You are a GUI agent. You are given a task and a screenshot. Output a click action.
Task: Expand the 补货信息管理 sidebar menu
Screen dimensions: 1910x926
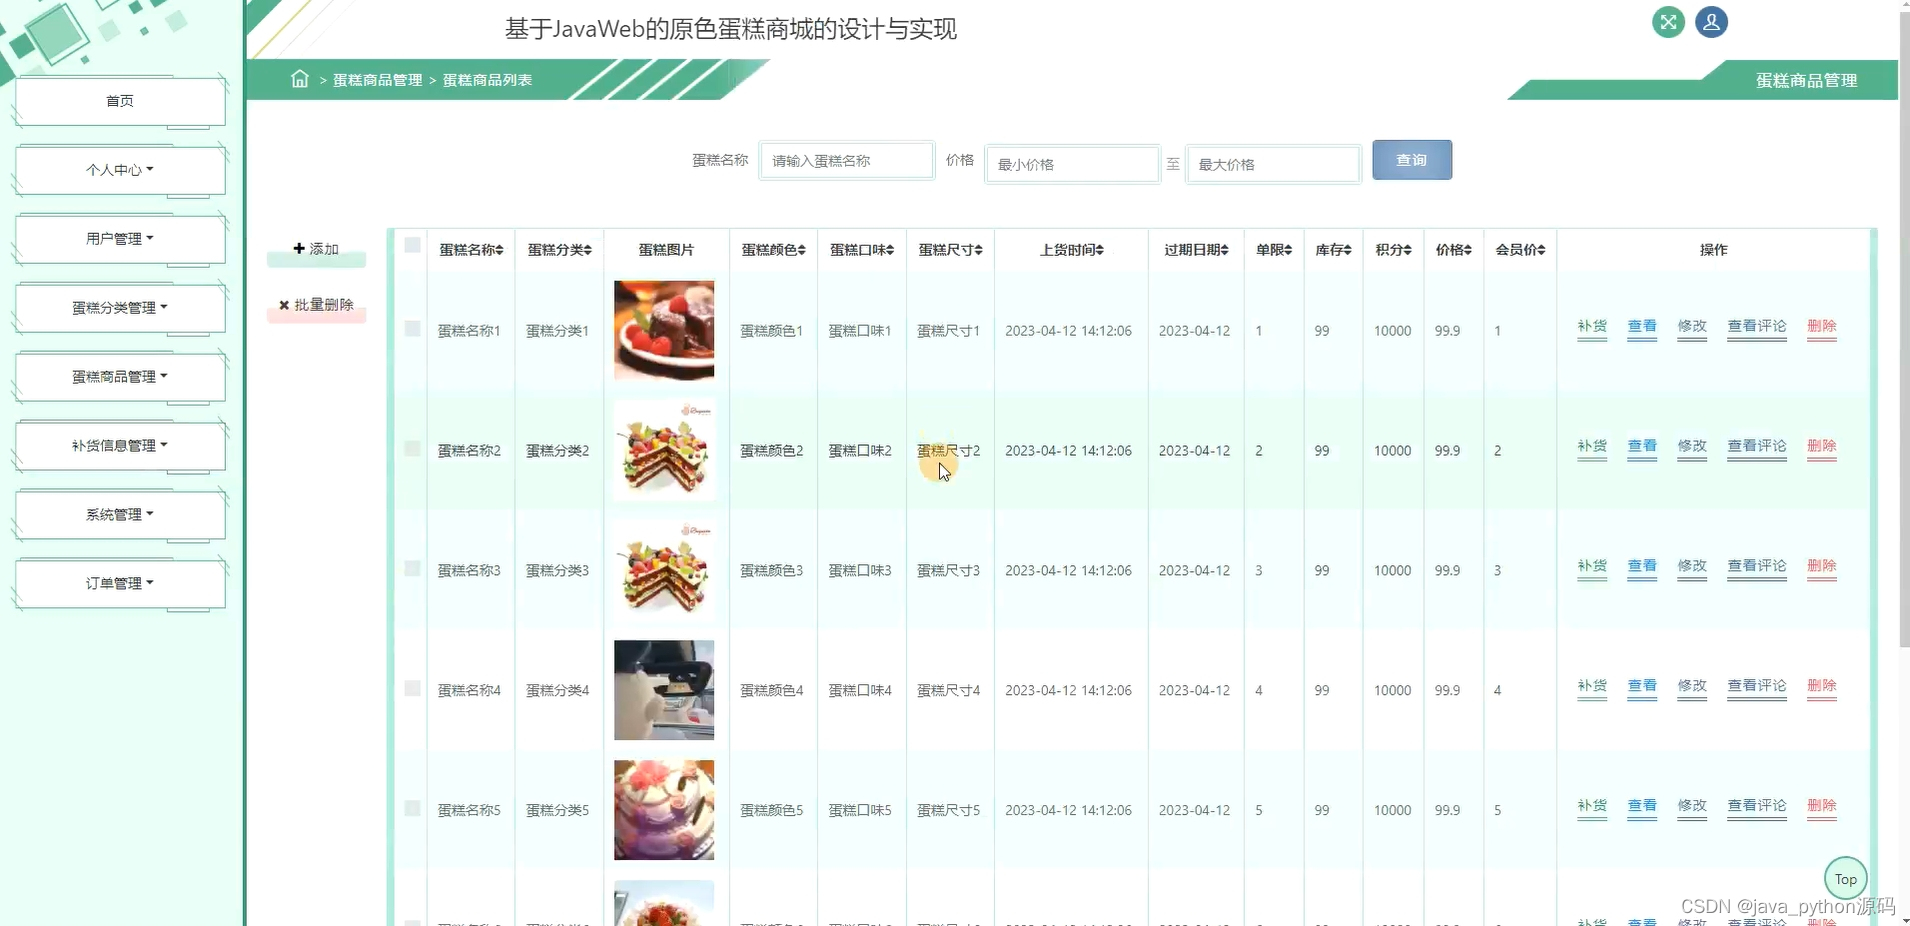click(x=120, y=446)
